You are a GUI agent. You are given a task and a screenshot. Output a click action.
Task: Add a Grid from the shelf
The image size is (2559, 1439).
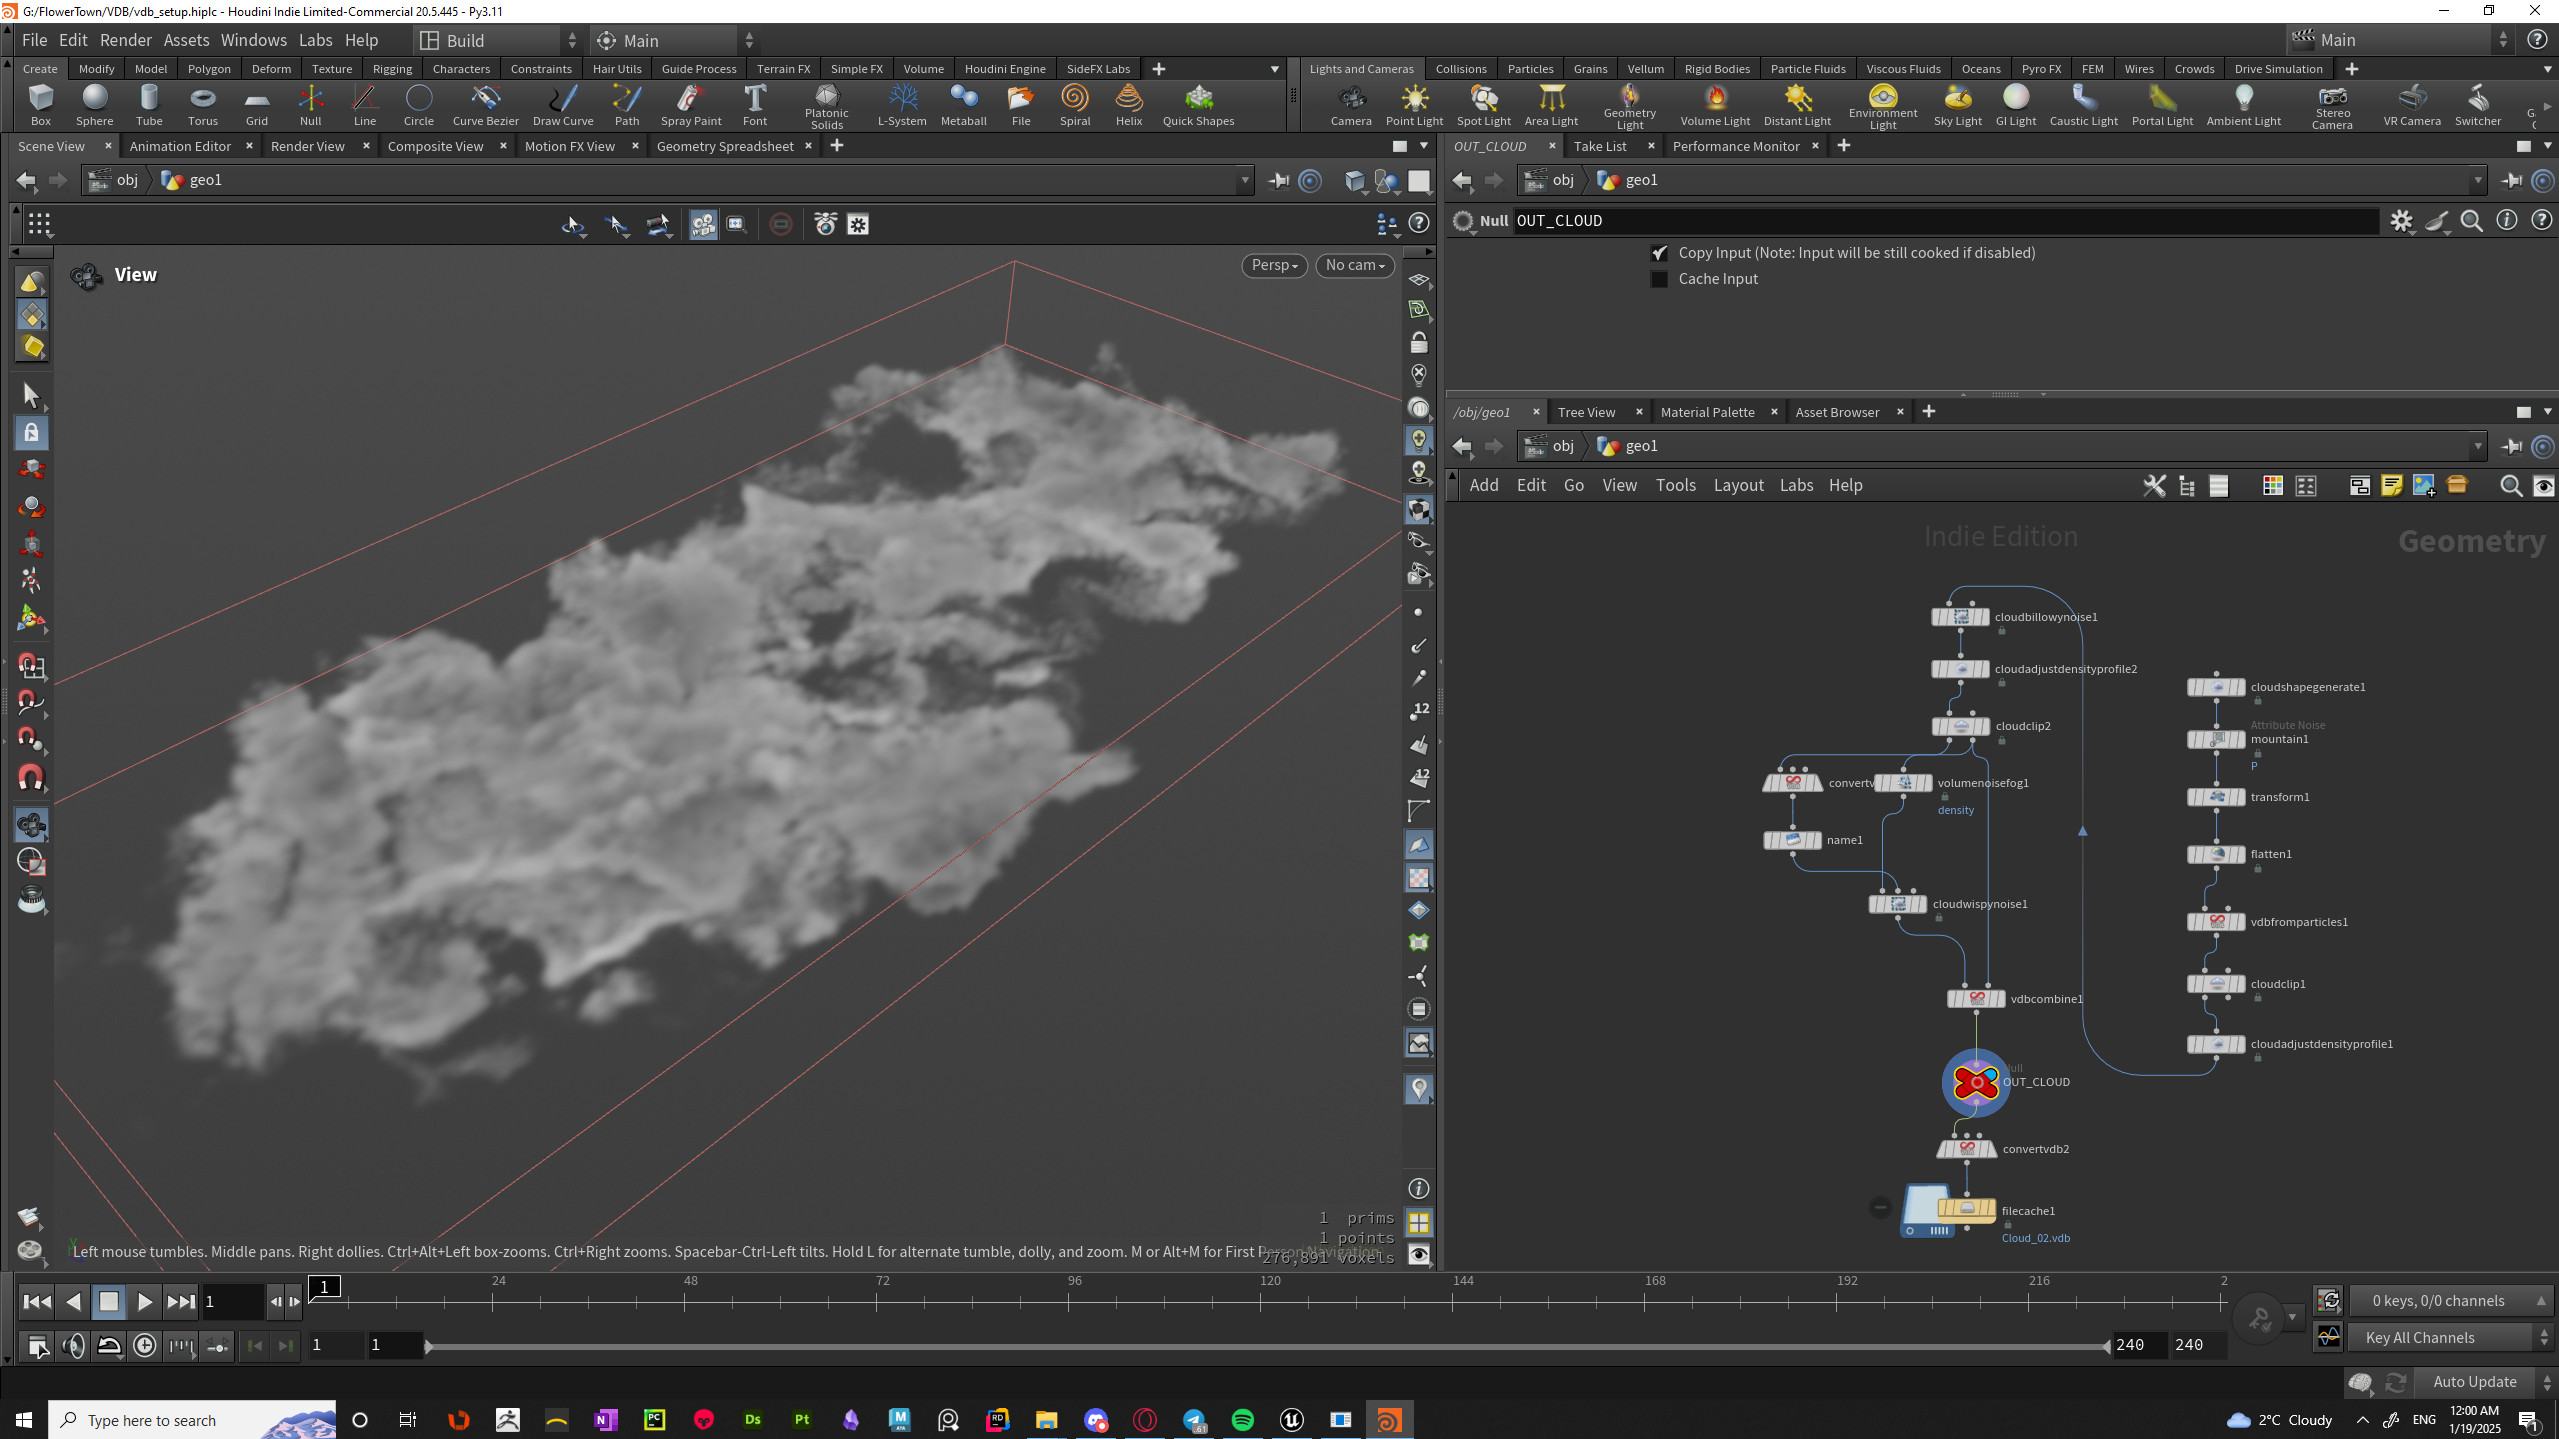coord(257,105)
